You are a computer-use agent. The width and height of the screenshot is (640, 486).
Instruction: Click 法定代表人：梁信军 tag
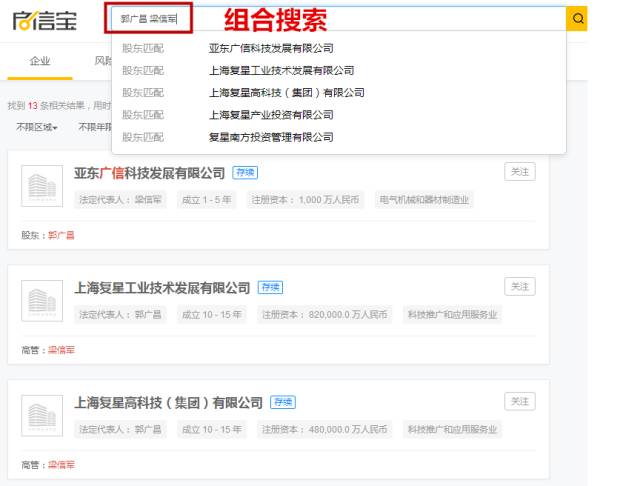(x=120, y=200)
